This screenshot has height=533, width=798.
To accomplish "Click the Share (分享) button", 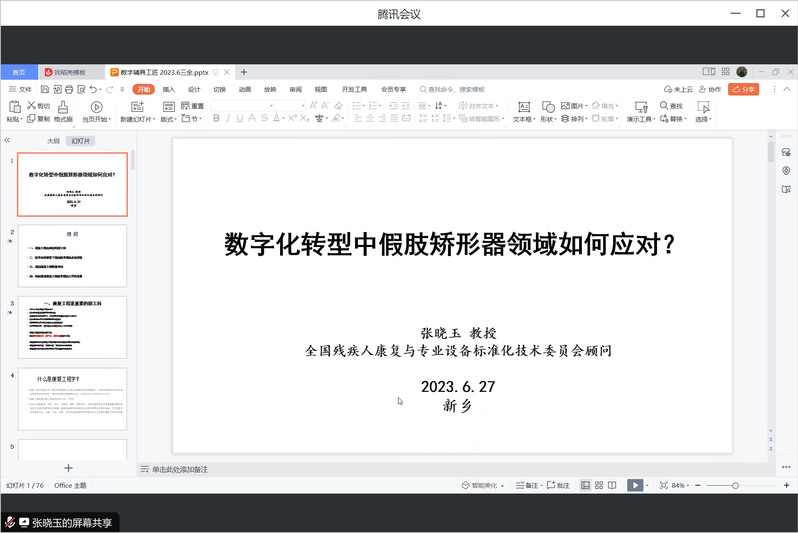I will tap(743, 89).
